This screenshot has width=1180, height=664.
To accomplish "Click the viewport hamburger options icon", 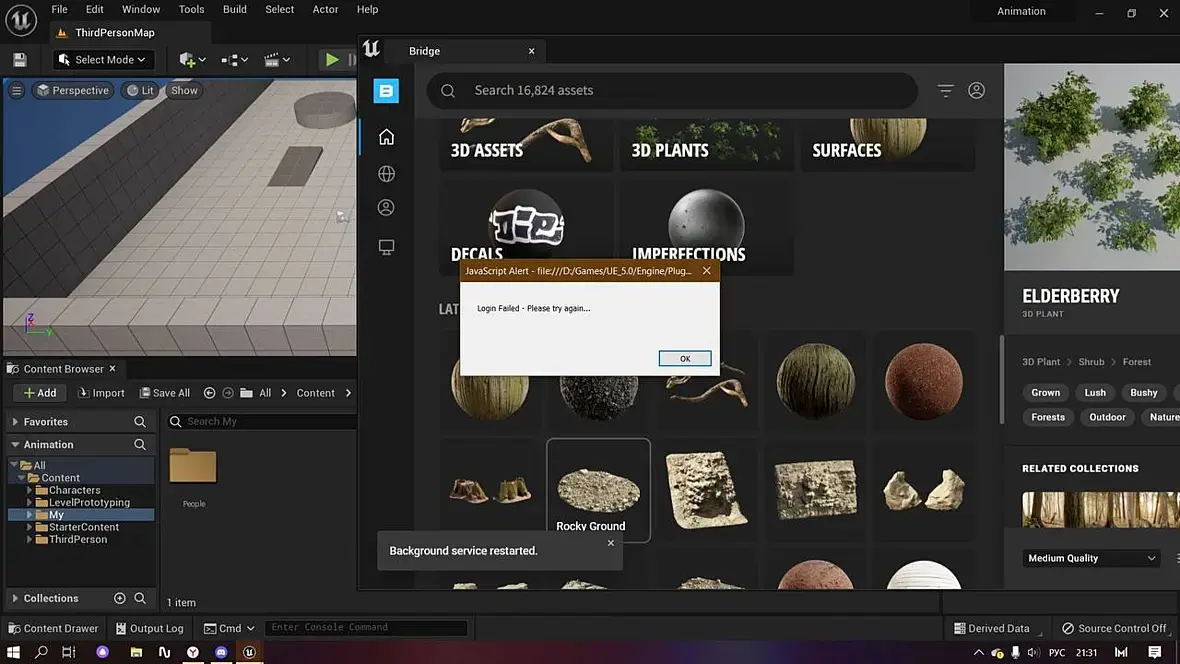I will [17, 90].
